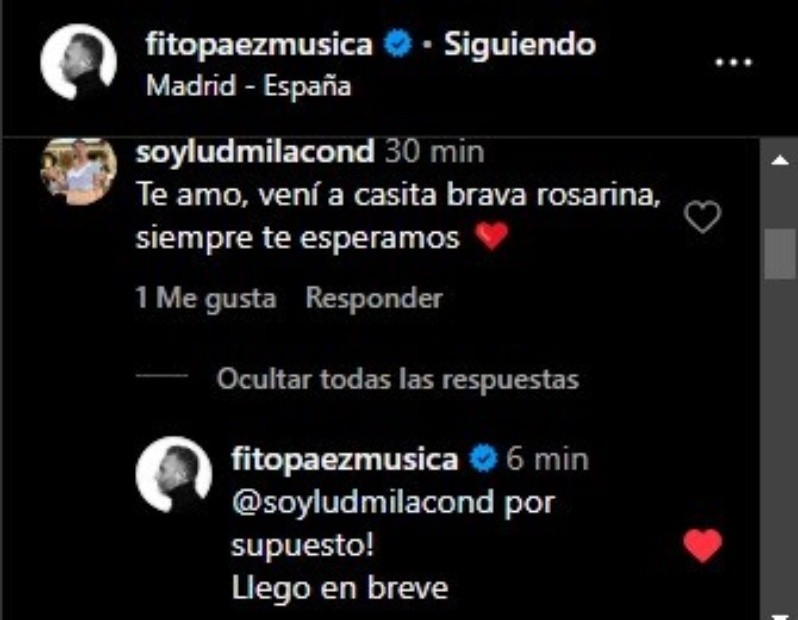Click fitopaezmusica profile picture in the header
Screen dimensions: 798x620
(x=78, y=61)
